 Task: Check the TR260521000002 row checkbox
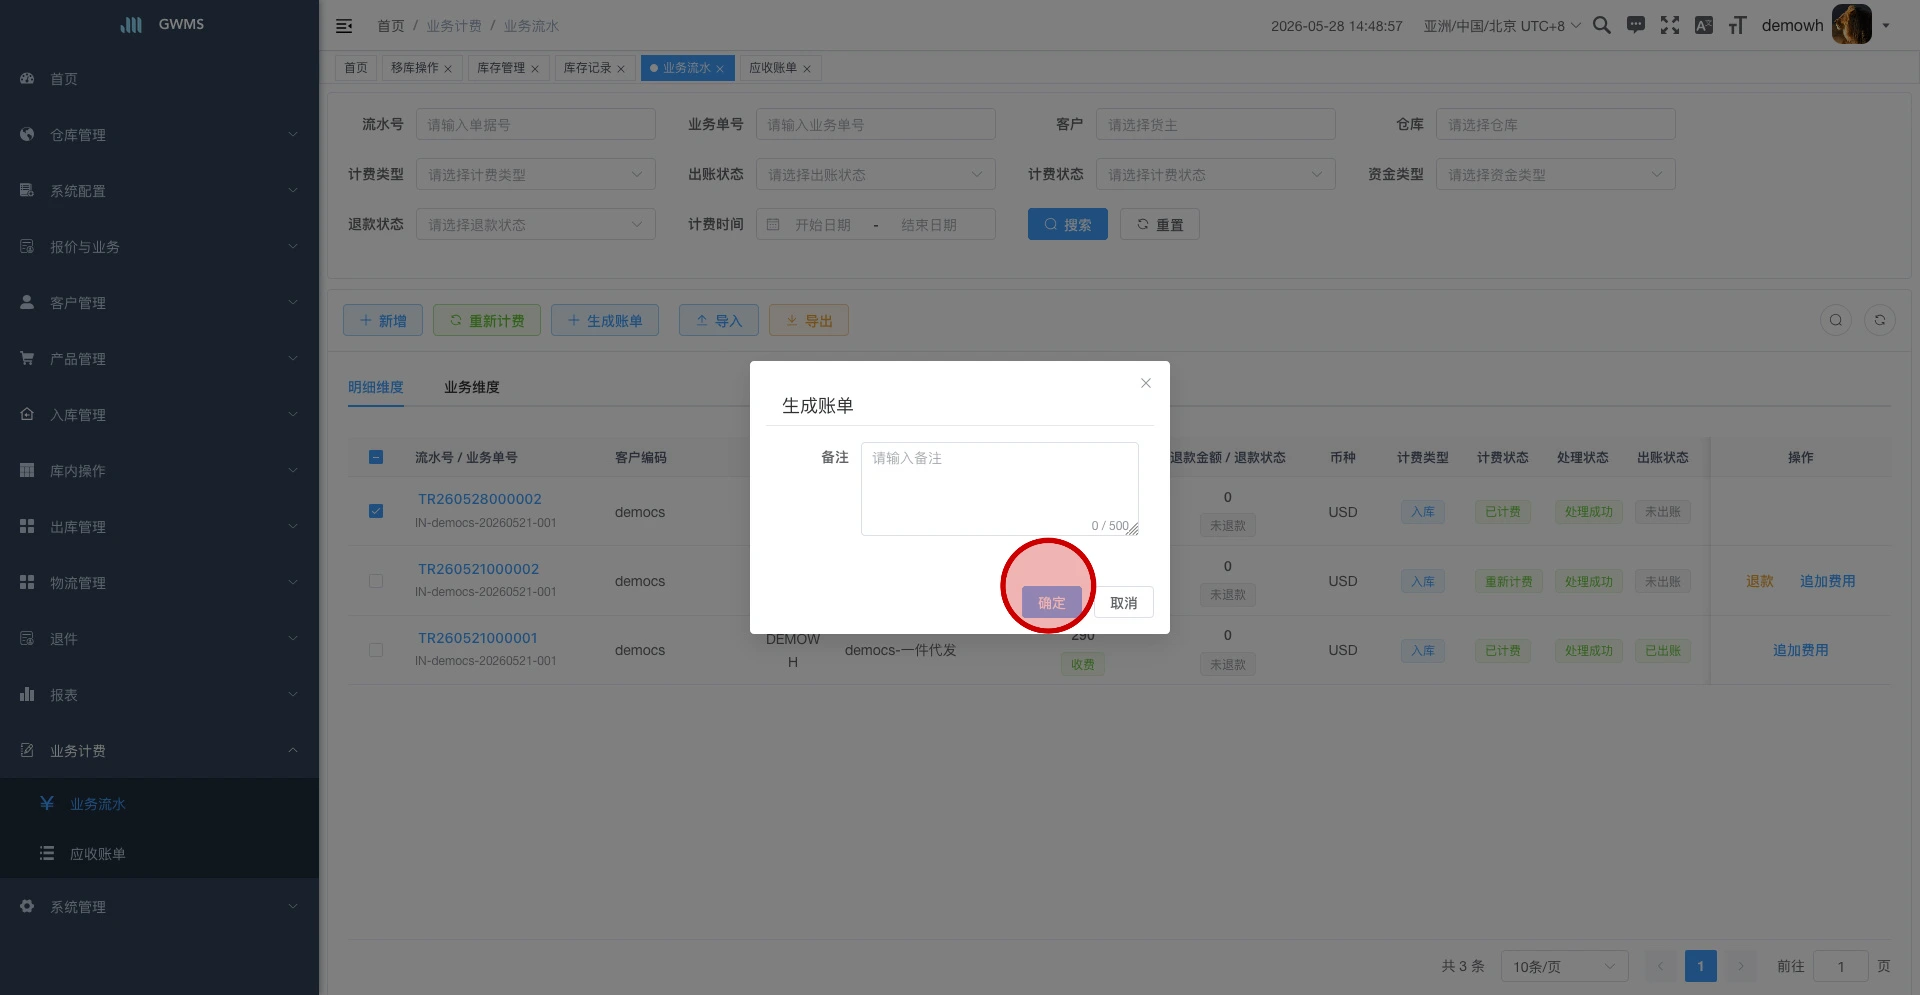point(376,581)
